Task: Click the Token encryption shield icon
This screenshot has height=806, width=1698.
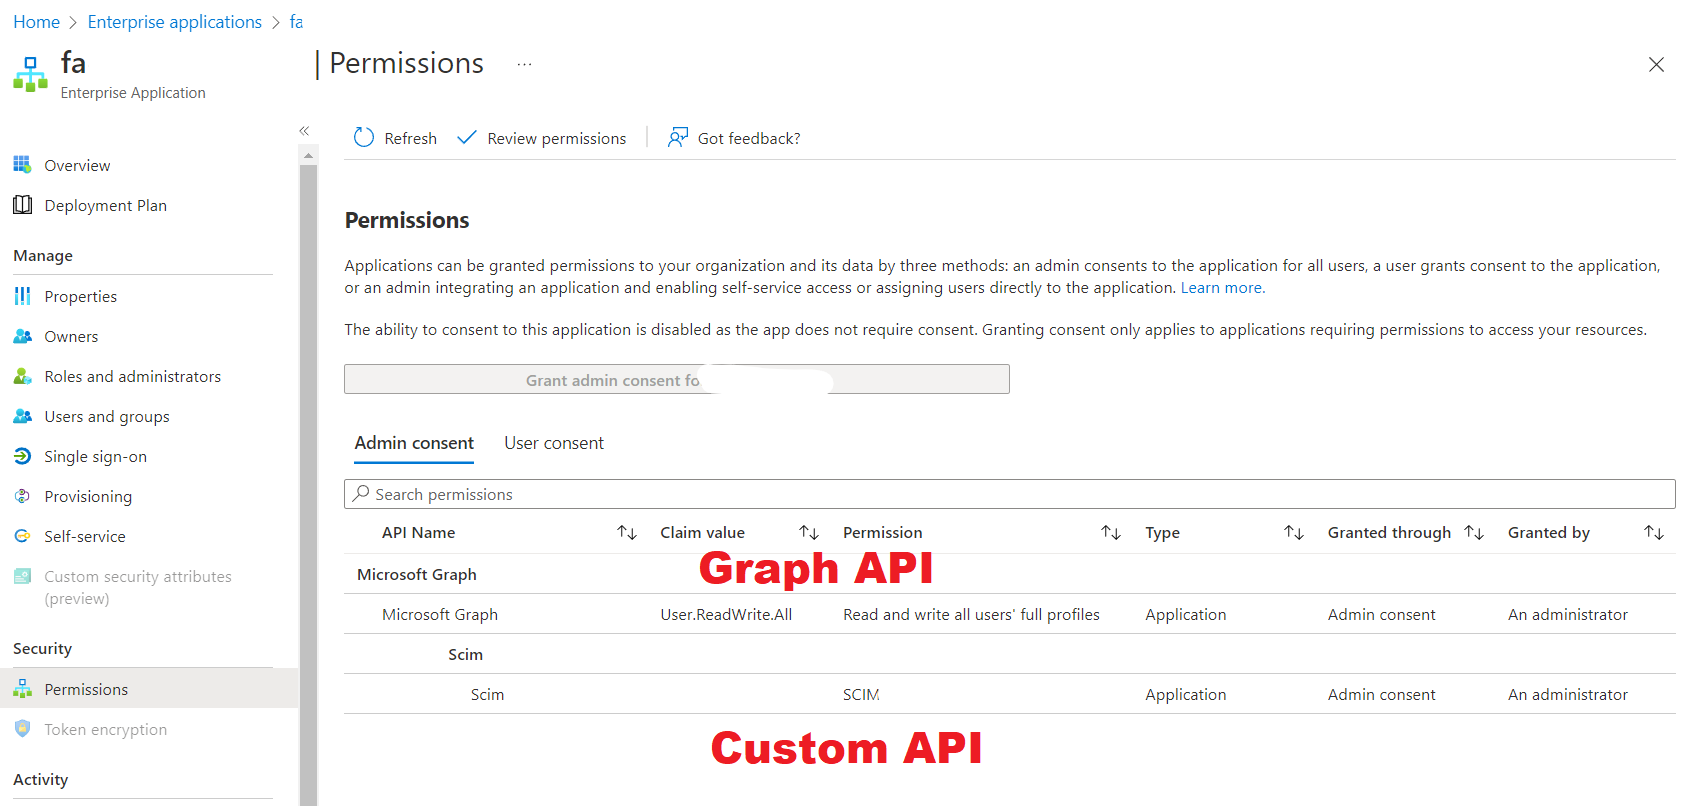Action: point(22,729)
